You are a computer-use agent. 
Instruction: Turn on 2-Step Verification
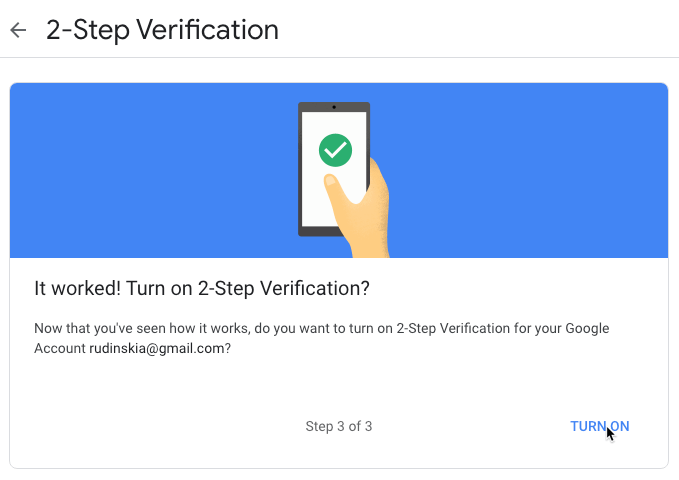pyautogui.click(x=599, y=426)
